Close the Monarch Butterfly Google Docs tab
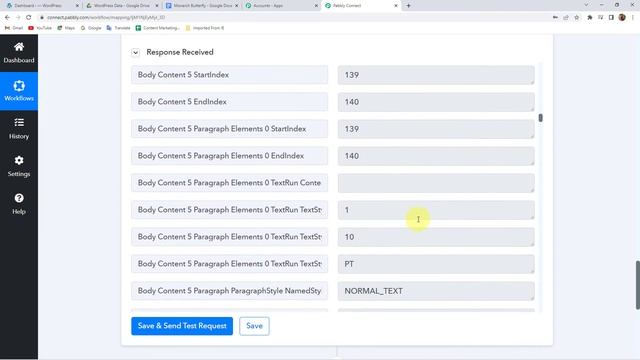 coord(236,6)
